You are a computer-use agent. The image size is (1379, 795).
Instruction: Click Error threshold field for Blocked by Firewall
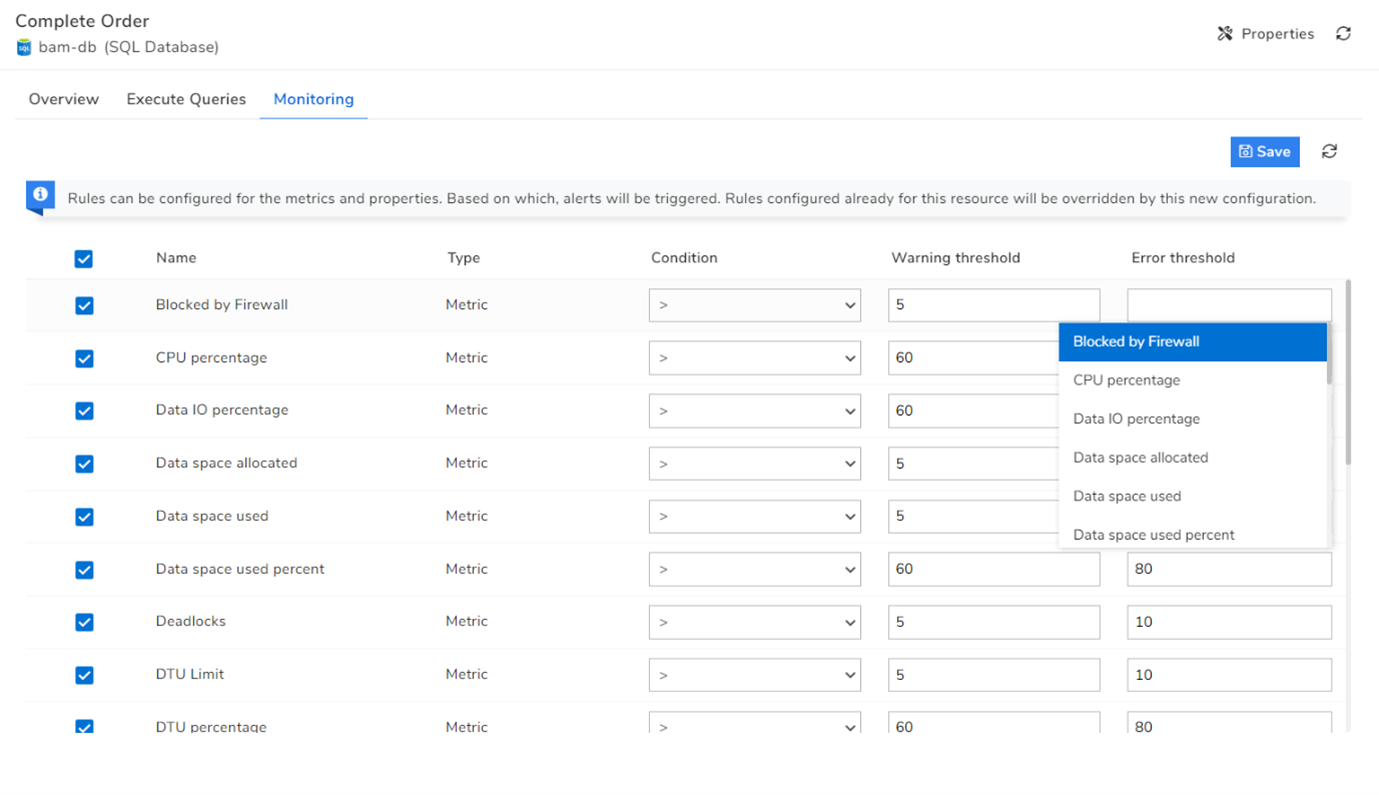(1229, 305)
